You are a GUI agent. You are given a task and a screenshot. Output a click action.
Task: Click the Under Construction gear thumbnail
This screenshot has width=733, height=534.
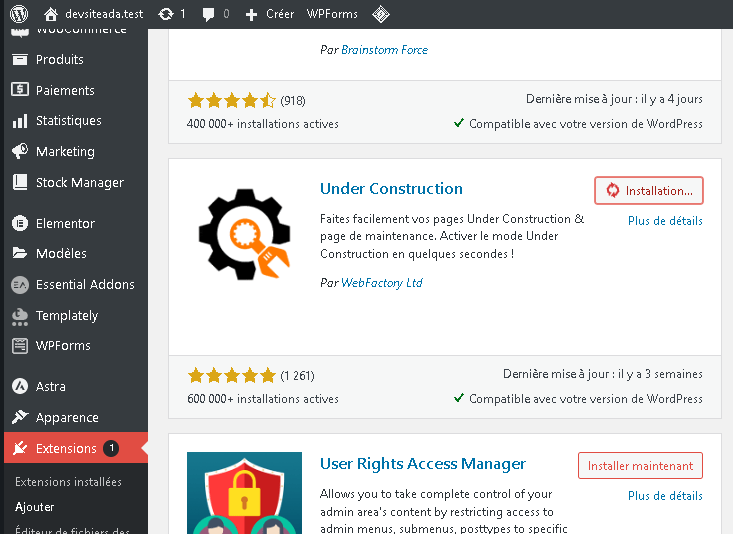tap(244, 234)
